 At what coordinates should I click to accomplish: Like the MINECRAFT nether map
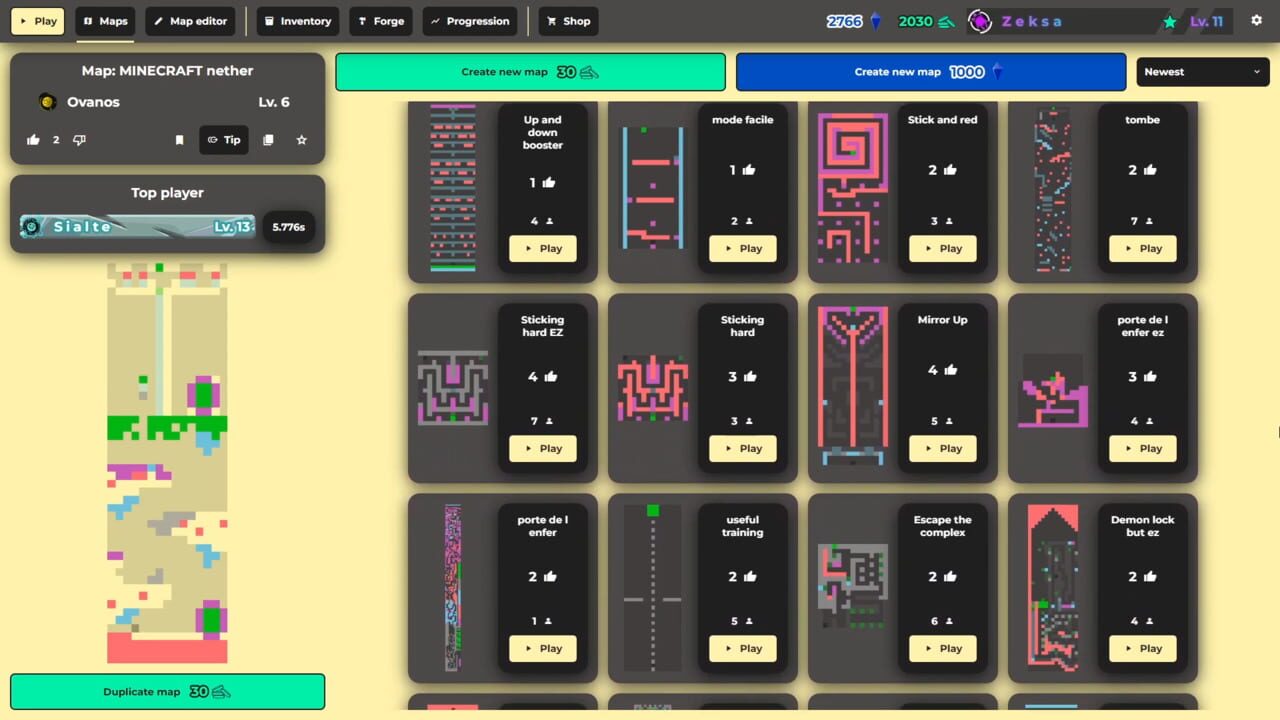tap(33, 140)
